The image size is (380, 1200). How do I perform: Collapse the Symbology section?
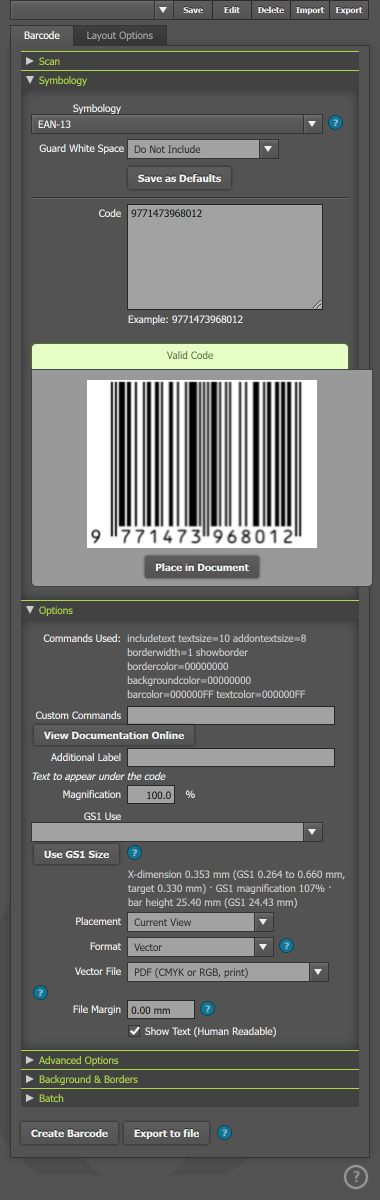pyautogui.click(x=190, y=80)
